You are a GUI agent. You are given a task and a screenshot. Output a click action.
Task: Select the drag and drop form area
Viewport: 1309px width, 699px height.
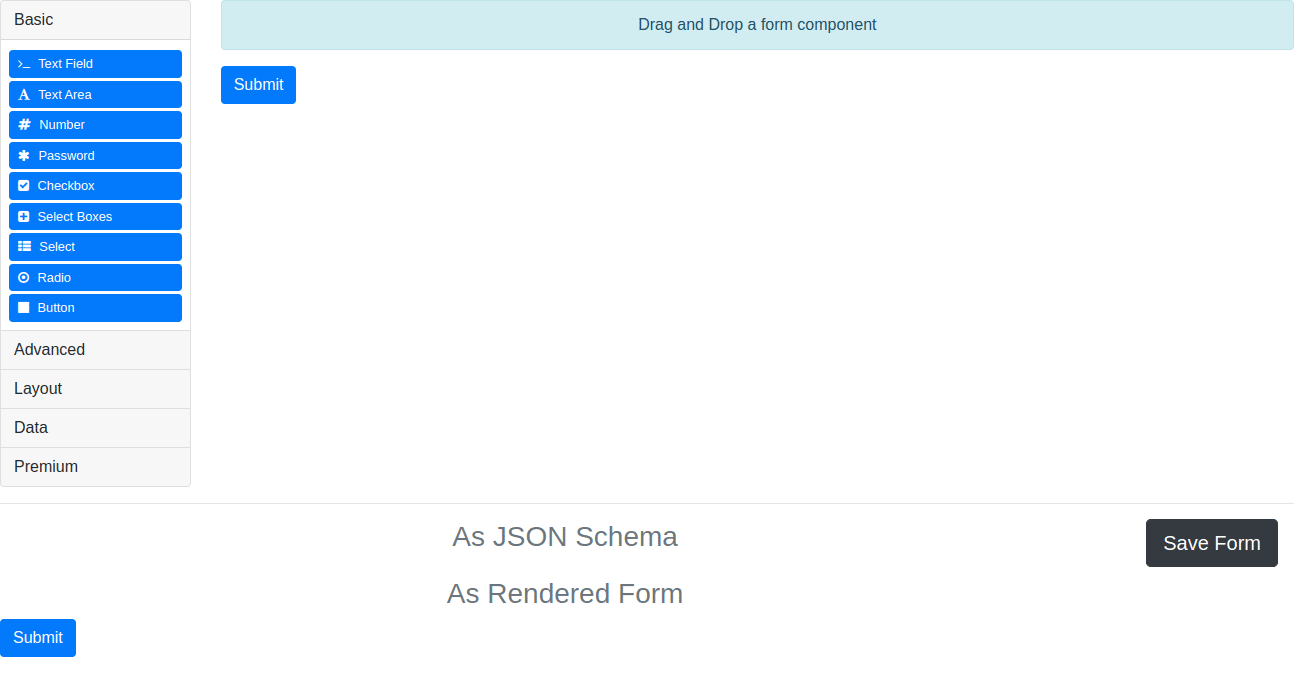point(757,25)
